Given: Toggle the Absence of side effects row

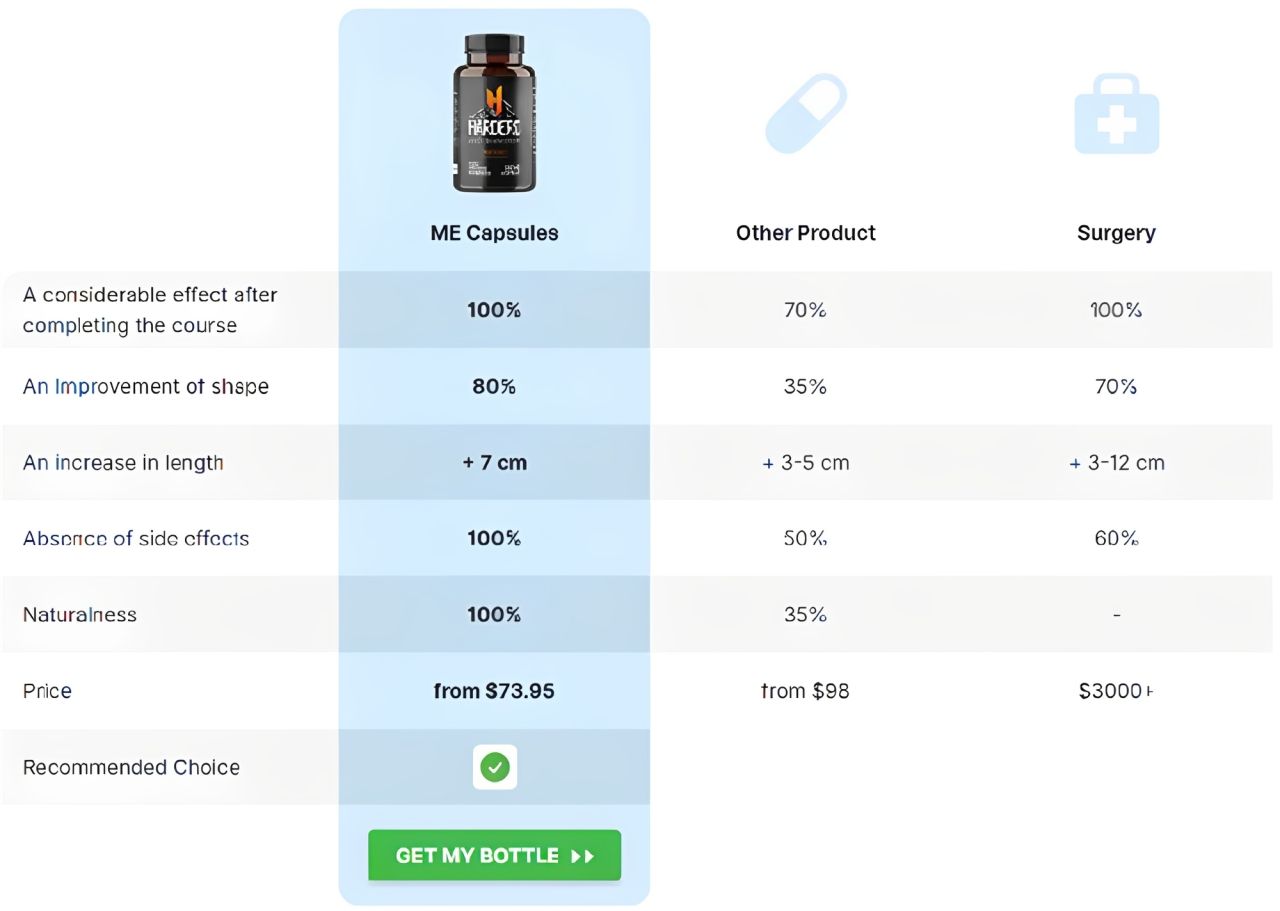Looking at the screenshot, I should pyautogui.click(x=135, y=538).
